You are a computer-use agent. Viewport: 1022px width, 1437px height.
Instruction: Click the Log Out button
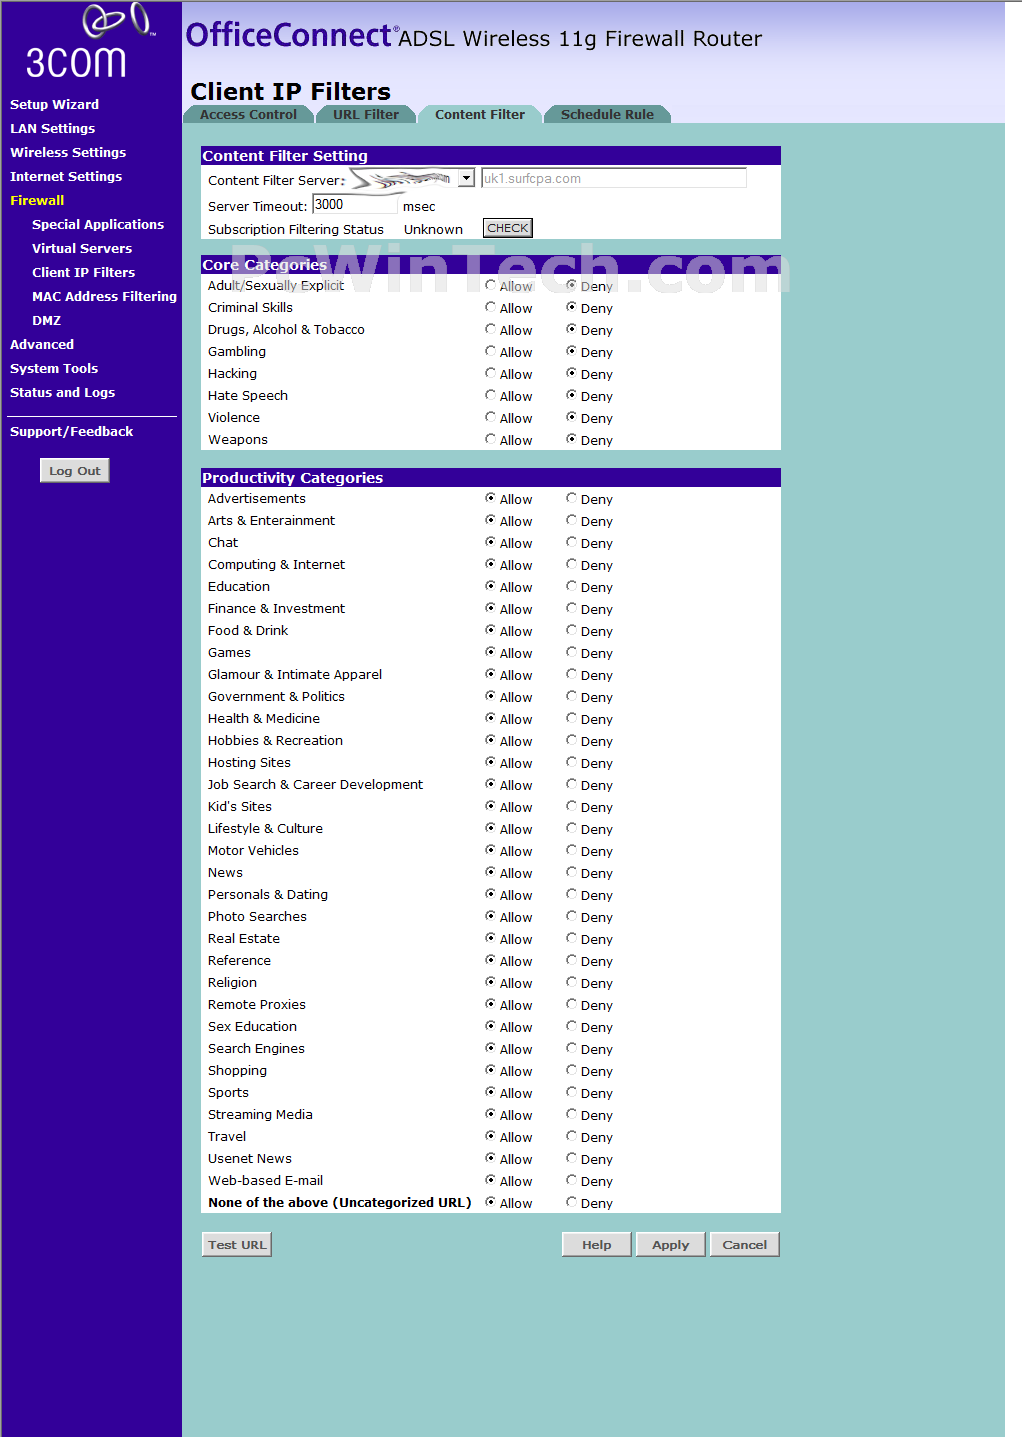(75, 471)
